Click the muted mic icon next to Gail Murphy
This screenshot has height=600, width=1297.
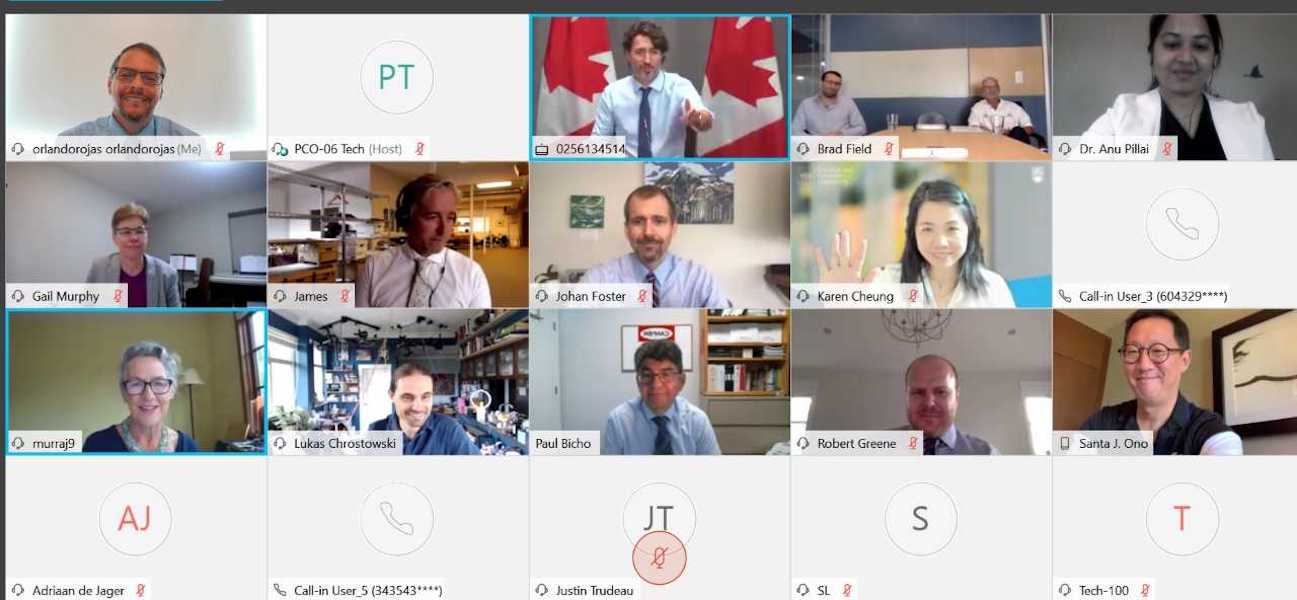point(117,296)
